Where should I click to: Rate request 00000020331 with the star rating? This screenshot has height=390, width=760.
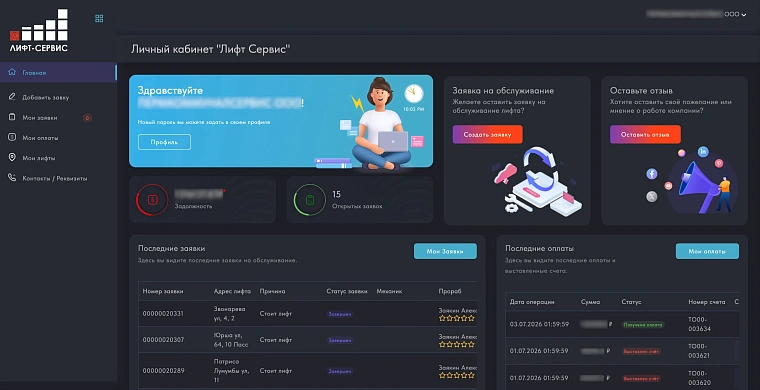coord(457,318)
